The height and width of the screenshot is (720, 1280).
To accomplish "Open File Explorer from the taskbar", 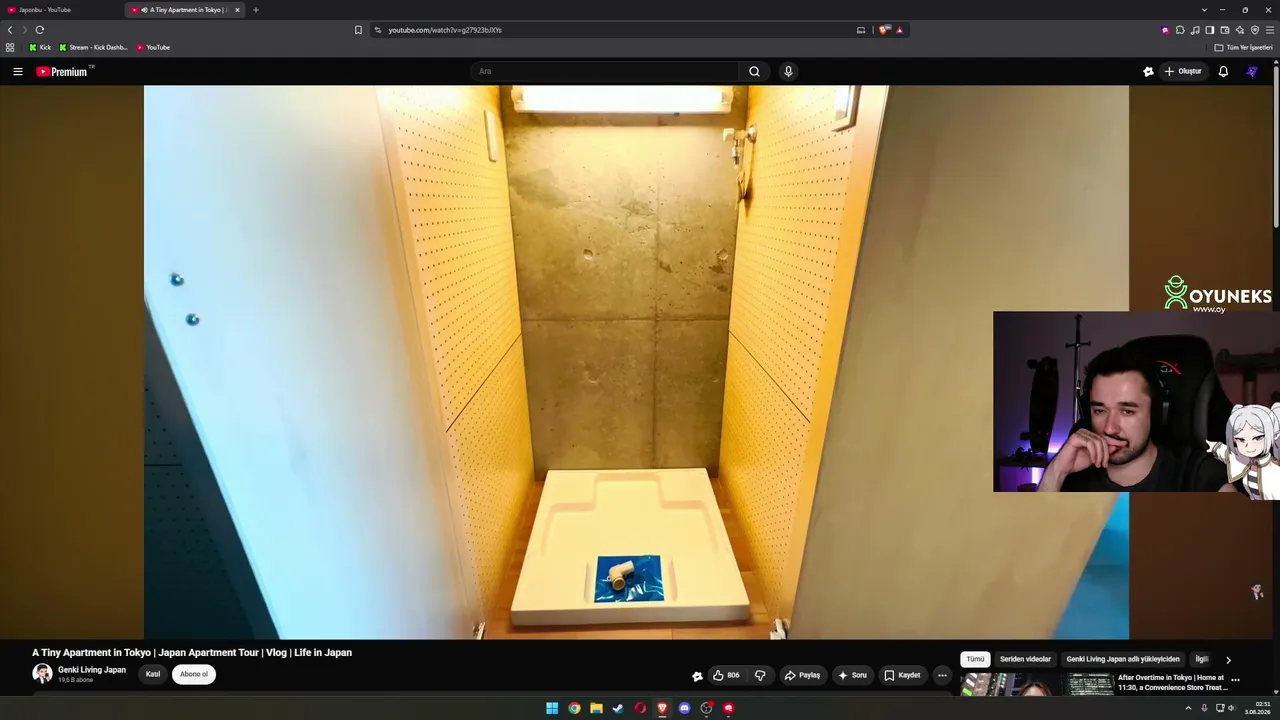I will click(x=596, y=708).
